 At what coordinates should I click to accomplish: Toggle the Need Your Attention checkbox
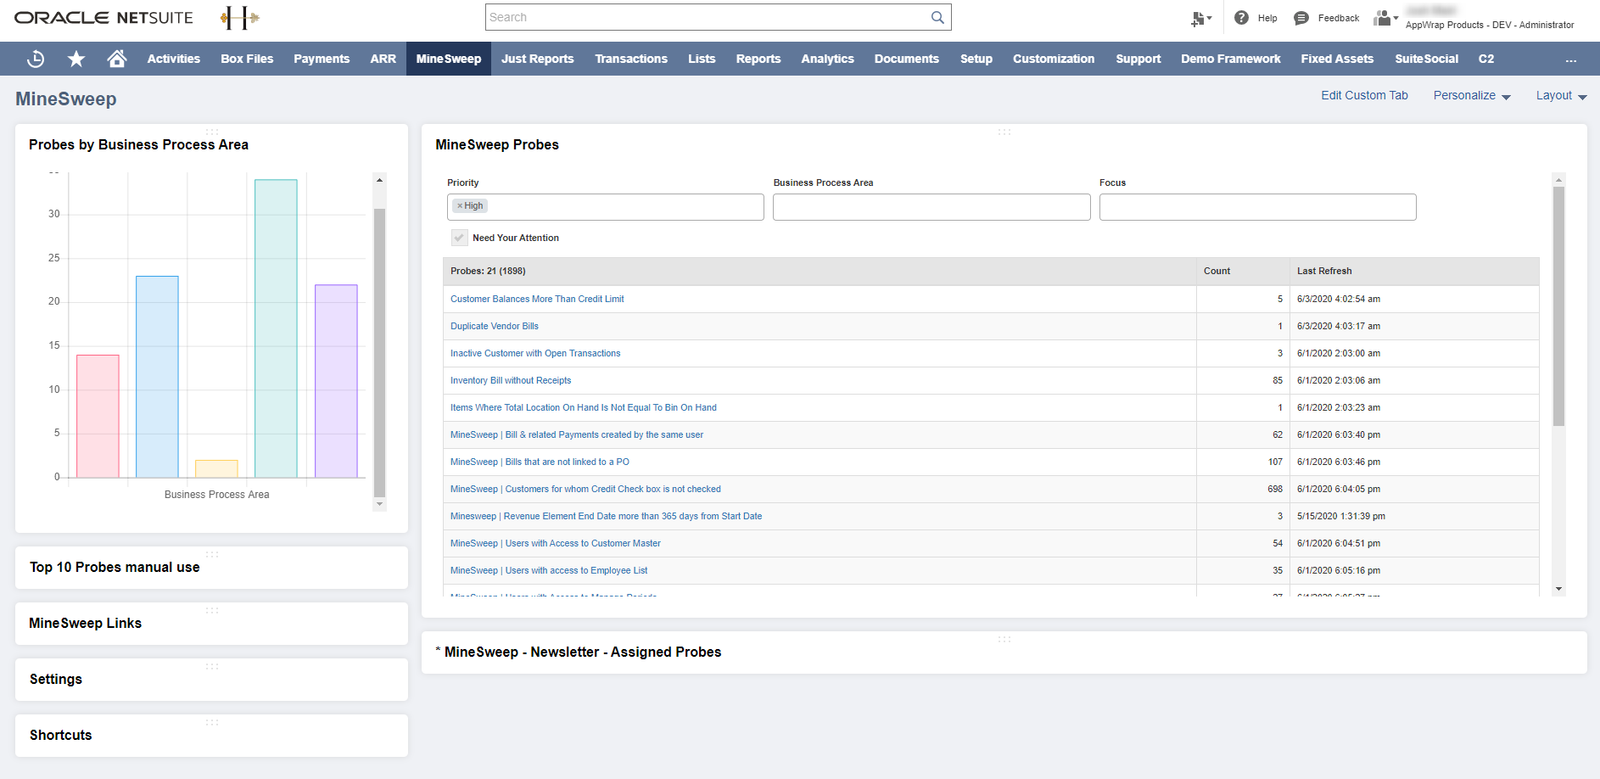[459, 238]
